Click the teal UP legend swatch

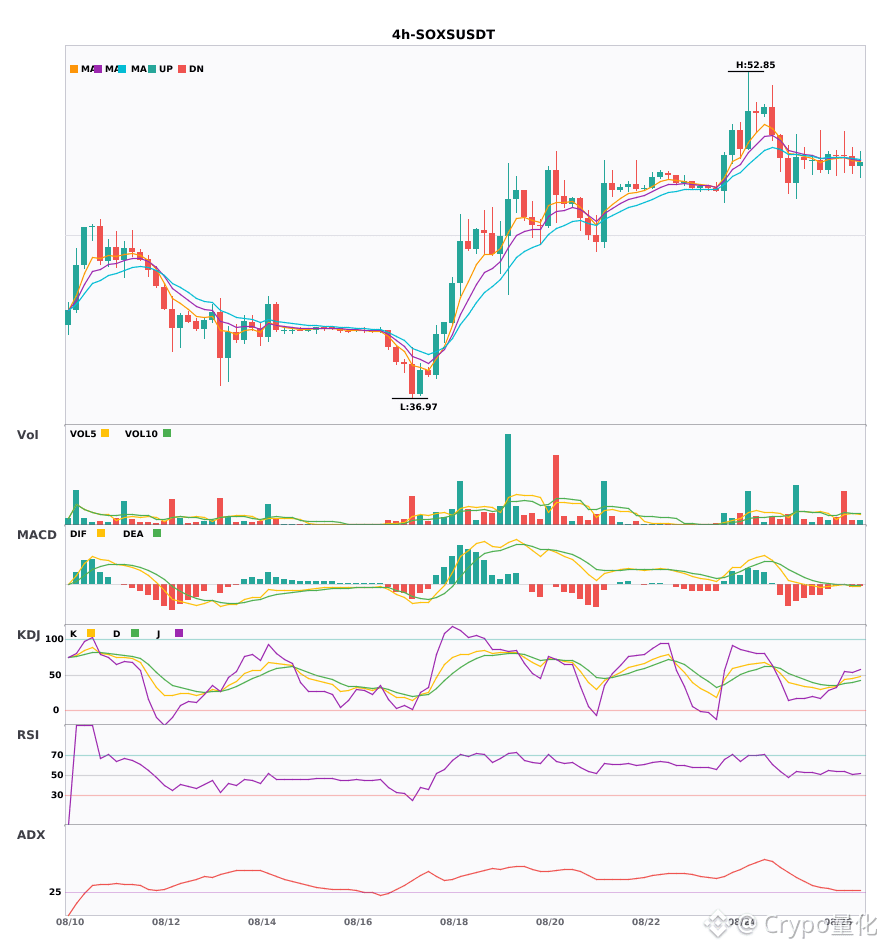point(152,69)
